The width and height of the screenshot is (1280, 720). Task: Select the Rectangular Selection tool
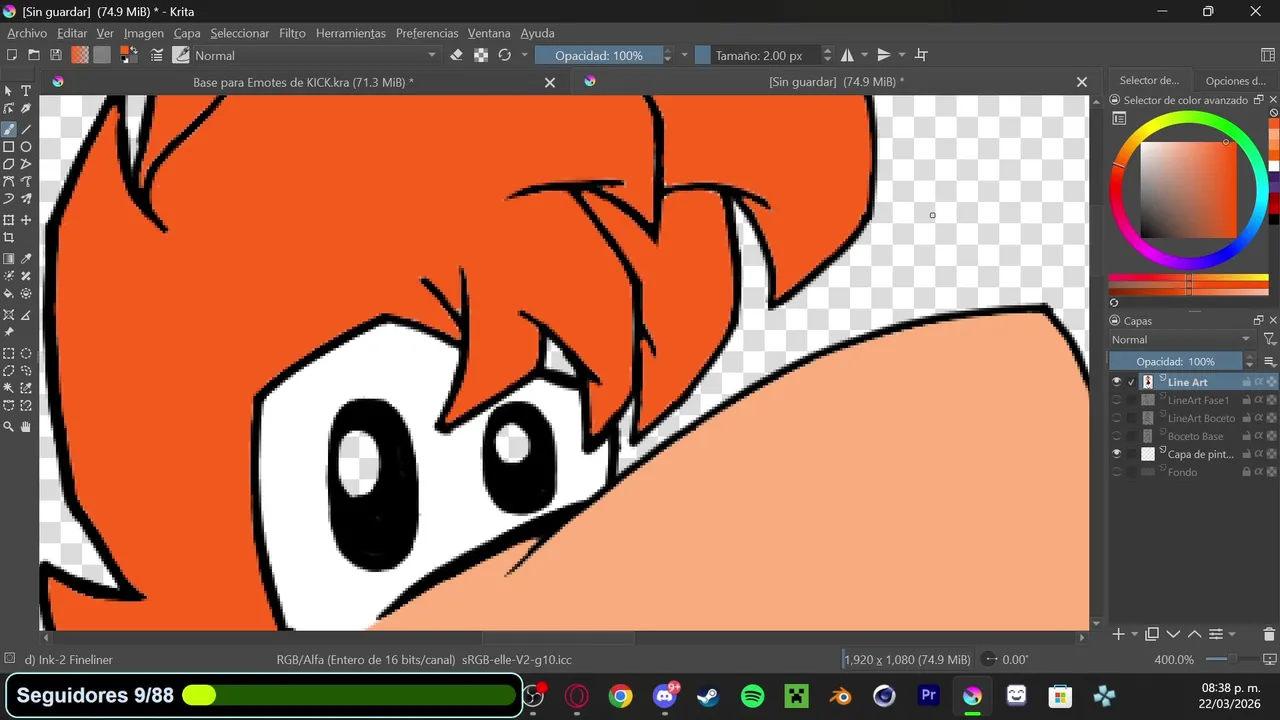pos(9,353)
